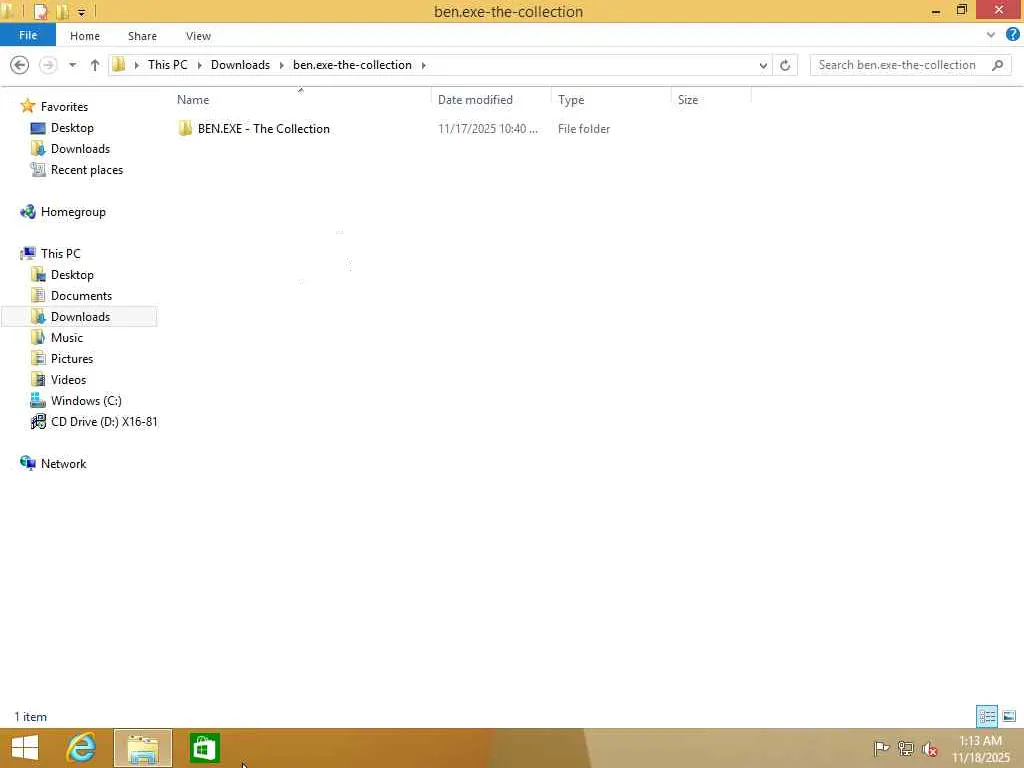Viewport: 1024px width, 768px height.
Task: Open the Windows (C:) drive
Action: click(x=86, y=400)
